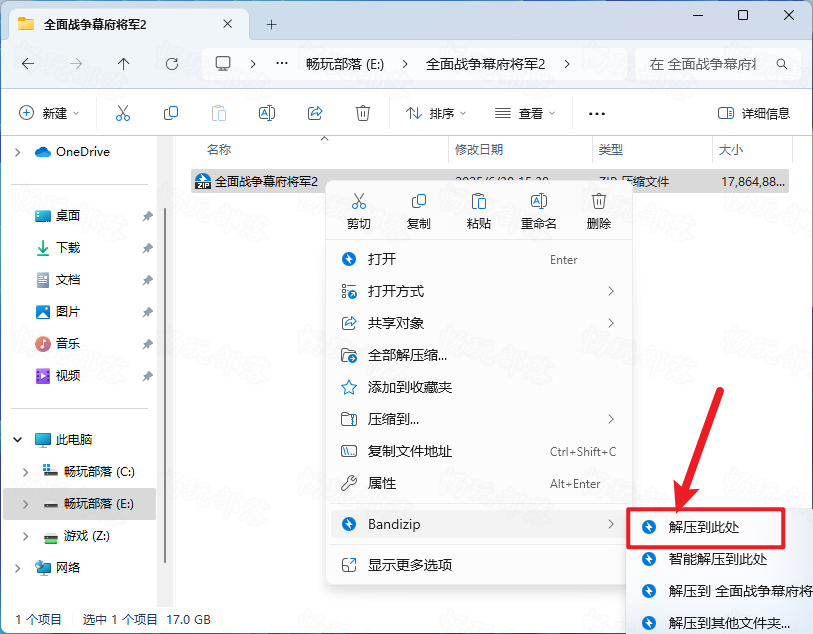Expand the OneDrive tree node
Screen dimensions: 813x634
pyautogui.click(x=18, y=152)
